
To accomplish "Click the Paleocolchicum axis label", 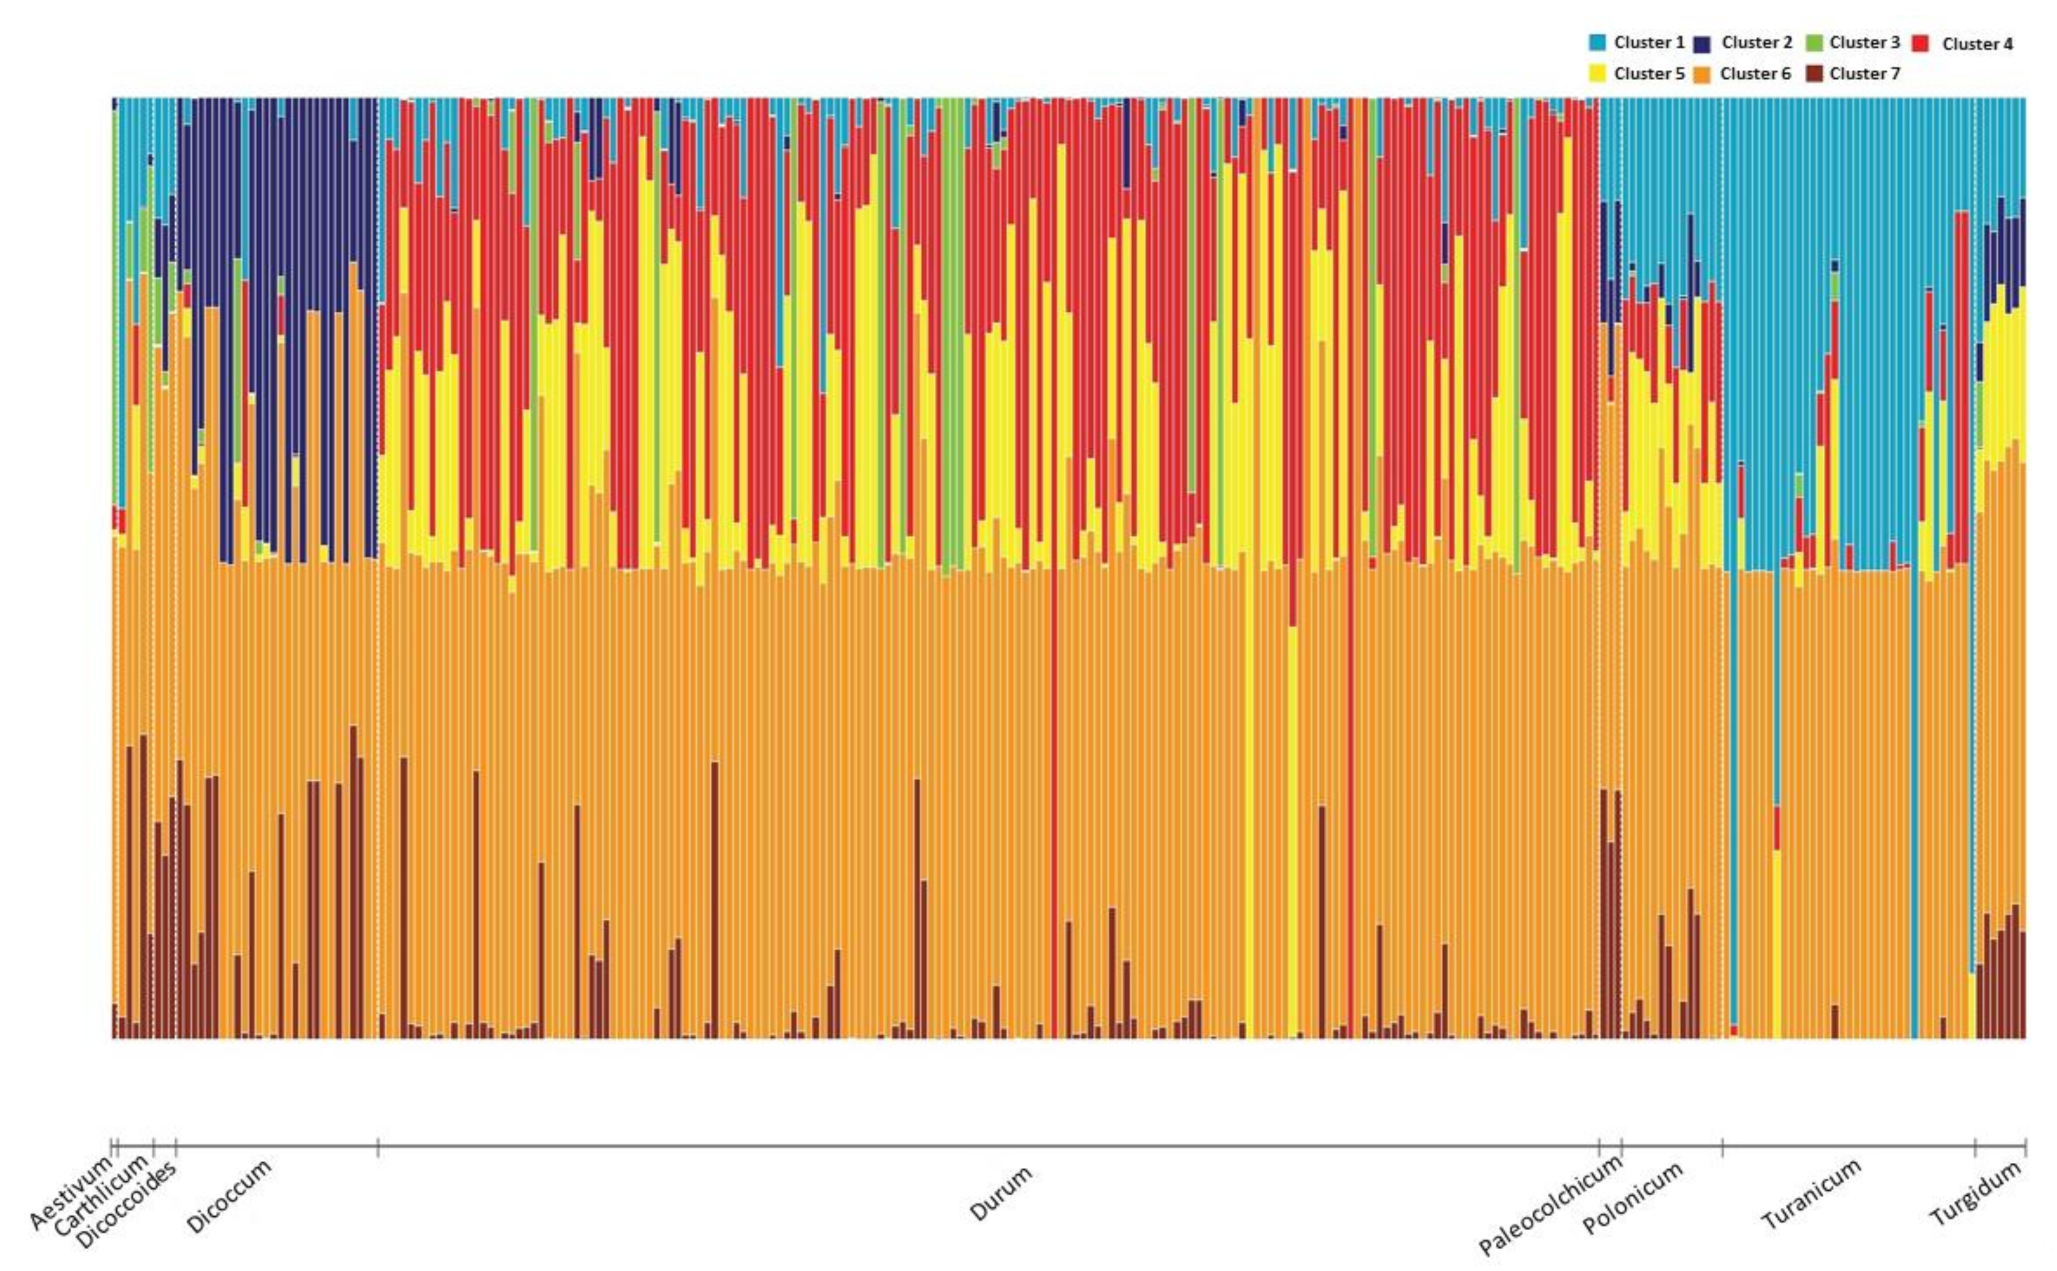I will (x=1549, y=1207).
